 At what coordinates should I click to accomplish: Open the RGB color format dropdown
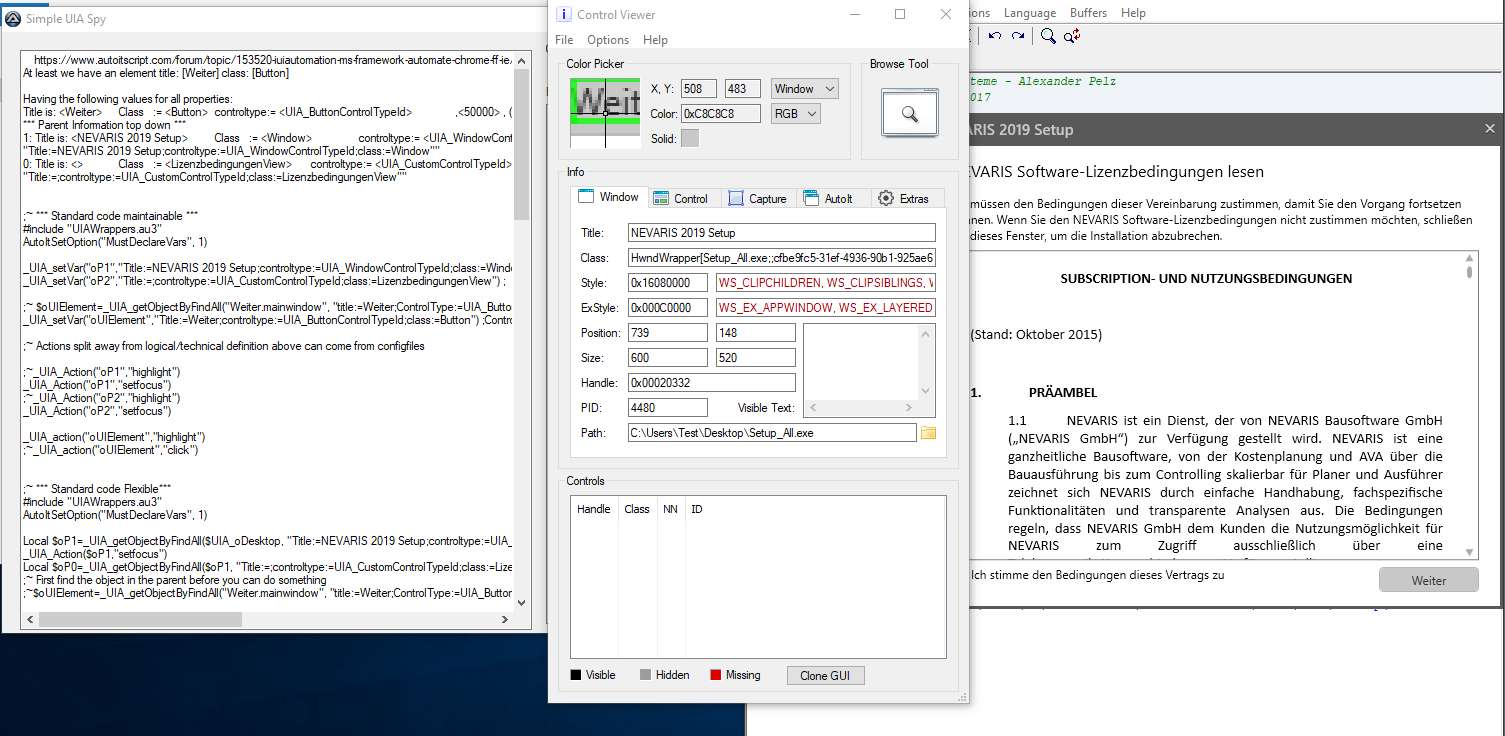pyautogui.click(x=796, y=113)
